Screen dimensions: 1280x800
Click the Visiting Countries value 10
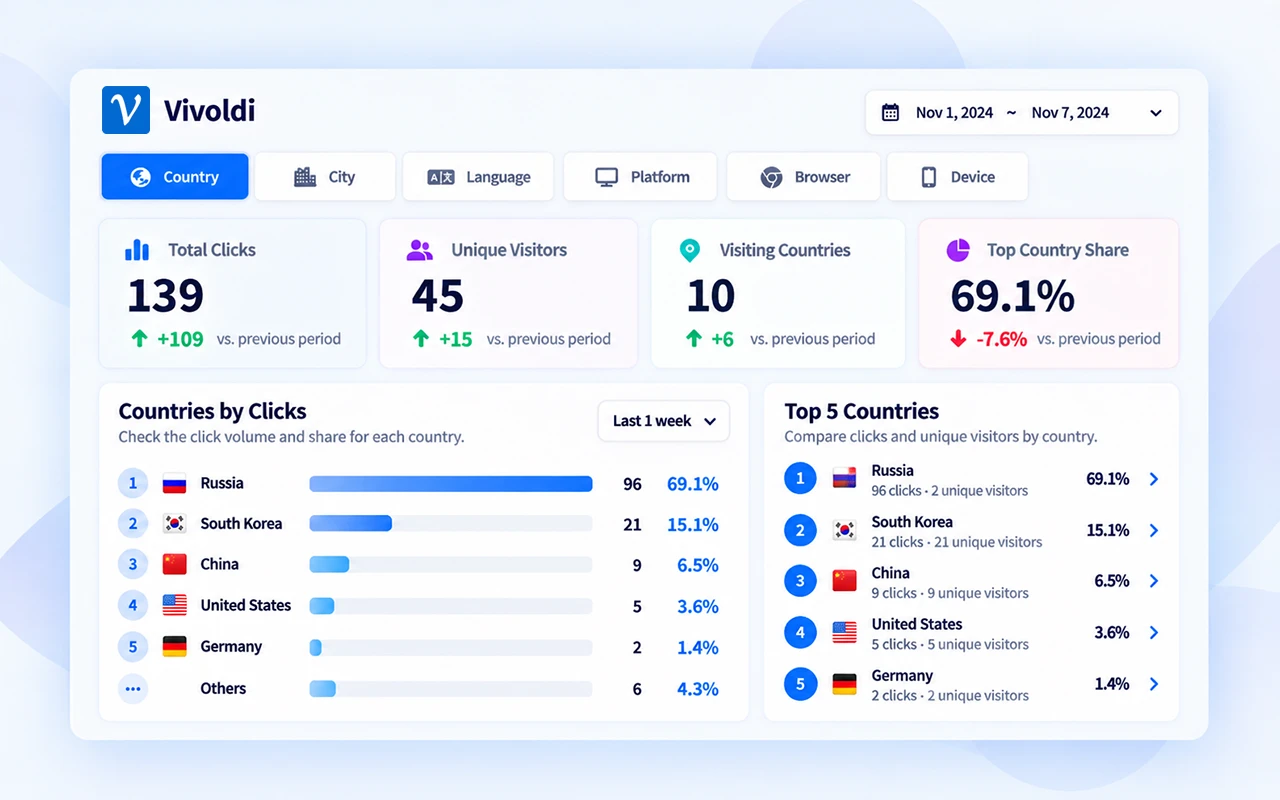pyautogui.click(x=711, y=295)
